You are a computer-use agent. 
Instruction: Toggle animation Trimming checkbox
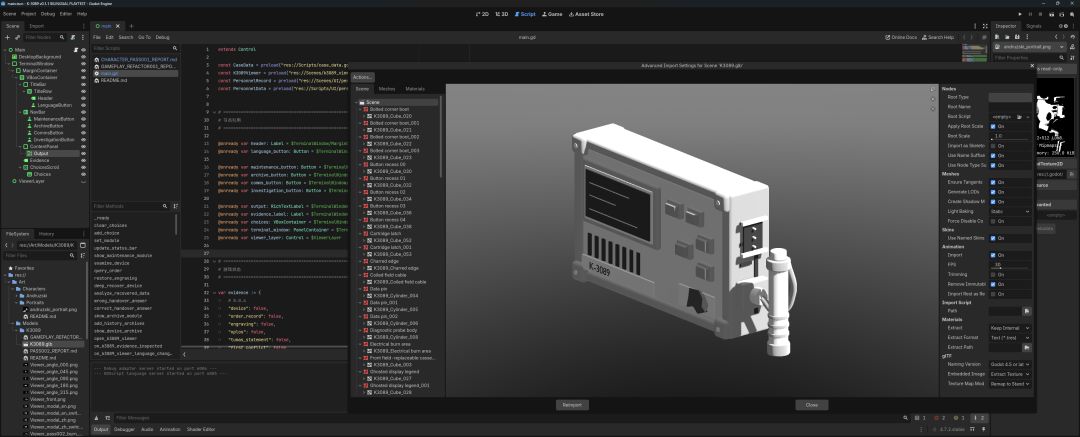tap(993, 274)
